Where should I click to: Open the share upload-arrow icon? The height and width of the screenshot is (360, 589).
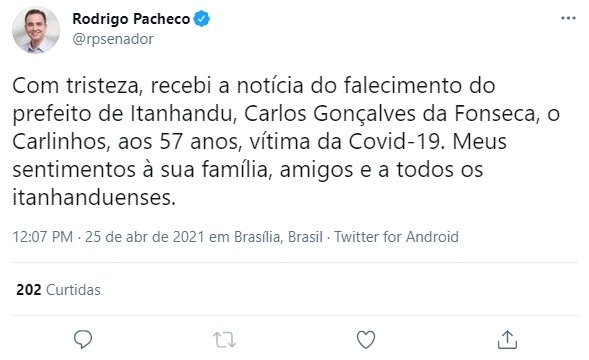click(507, 339)
